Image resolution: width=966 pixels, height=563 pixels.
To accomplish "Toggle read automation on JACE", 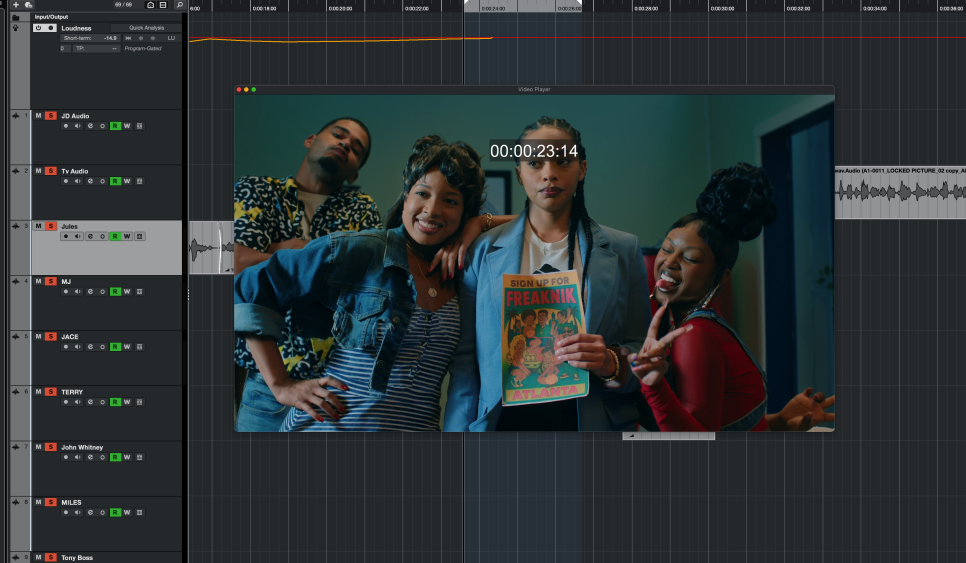I will pyautogui.click(x=115, y=347).
